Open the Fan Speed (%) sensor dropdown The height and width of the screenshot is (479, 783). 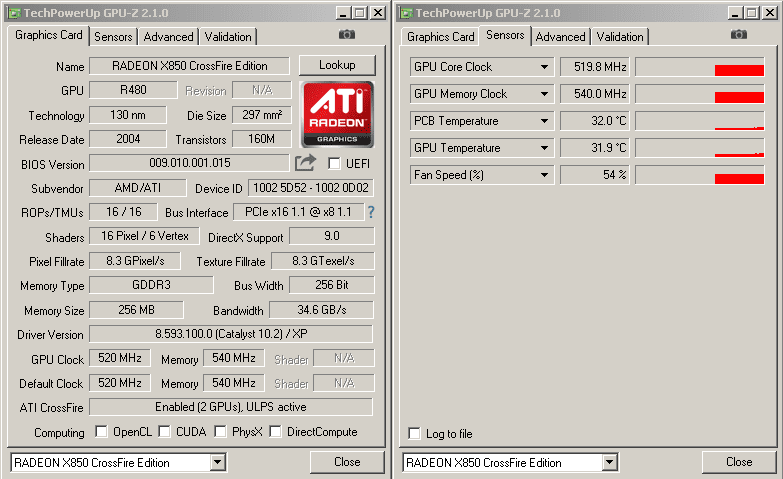[544, 175]
